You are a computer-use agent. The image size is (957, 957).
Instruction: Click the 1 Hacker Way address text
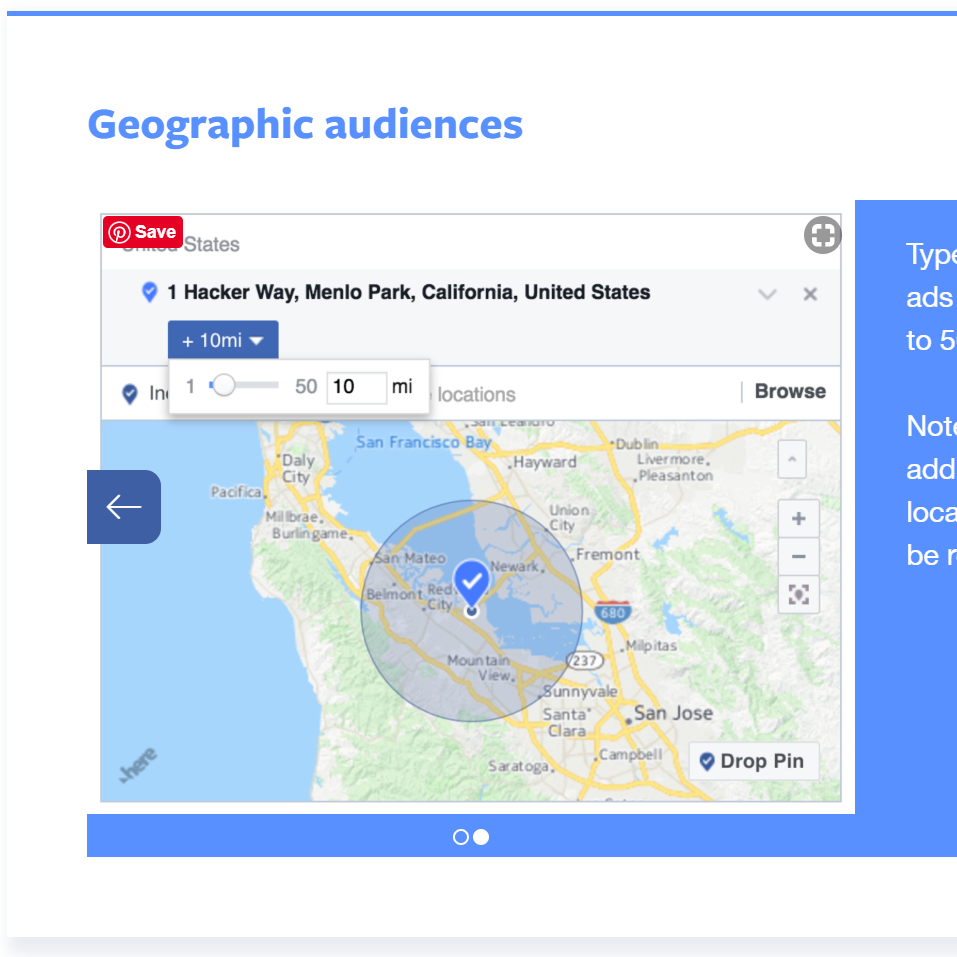(408, 292)
